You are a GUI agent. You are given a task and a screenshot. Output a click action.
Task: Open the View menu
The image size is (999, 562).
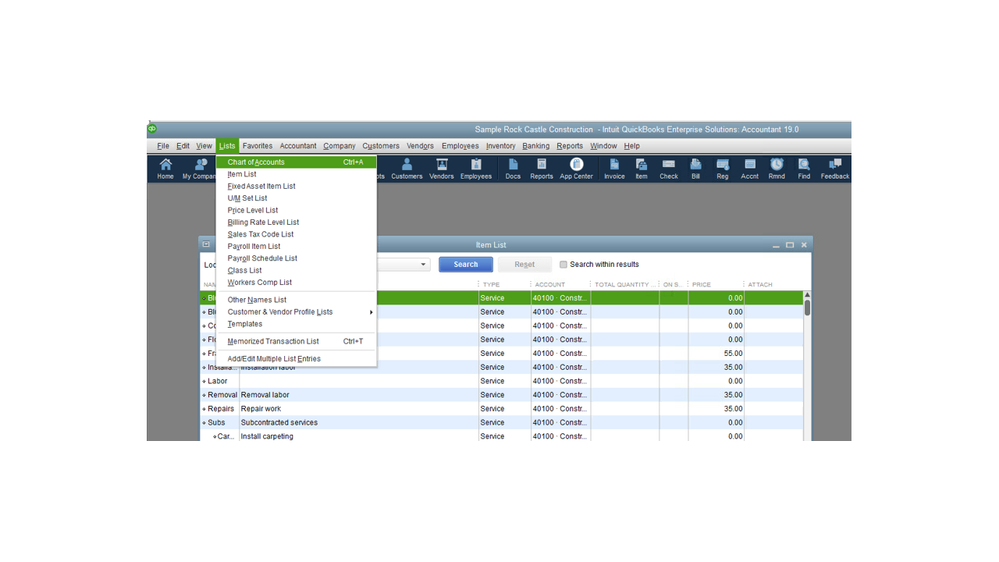coord(204,146)
